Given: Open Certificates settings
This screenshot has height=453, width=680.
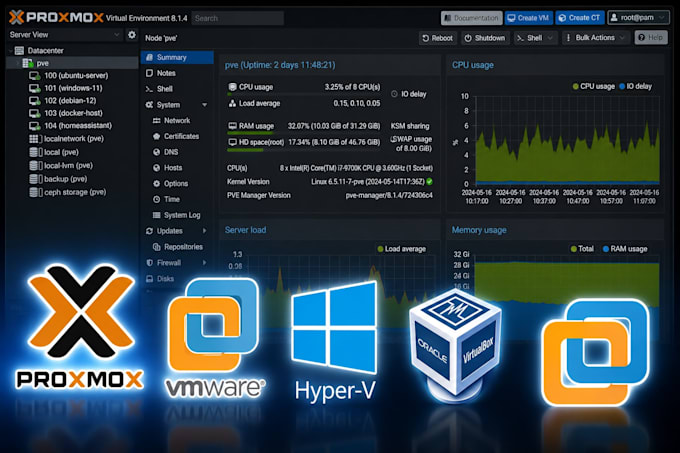Looking at the screenshot, I should coord(176,136).
